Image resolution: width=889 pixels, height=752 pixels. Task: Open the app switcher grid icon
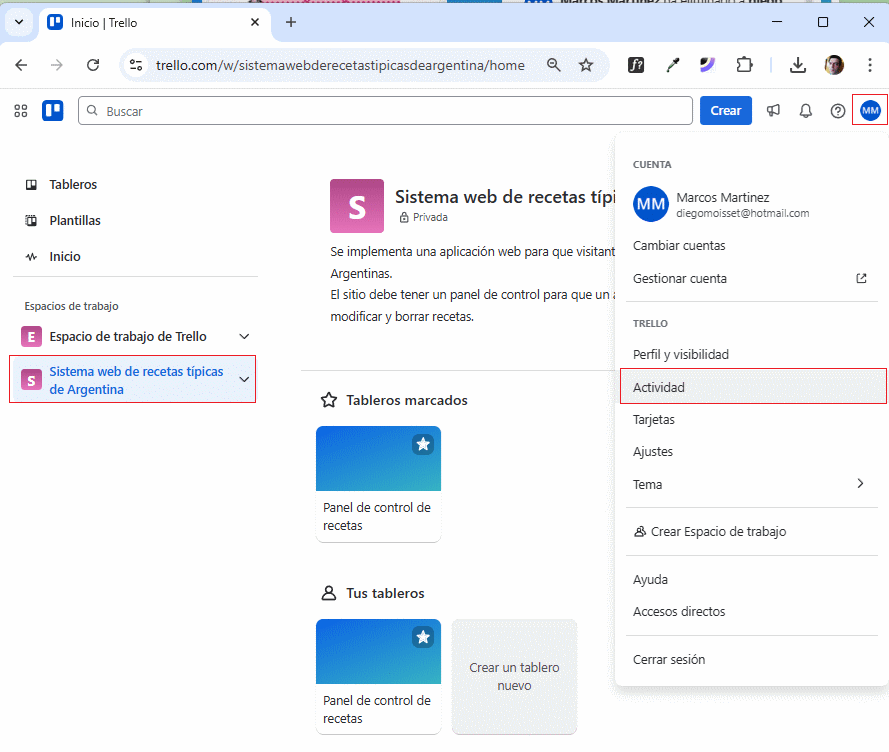click(x=20, y=111)
